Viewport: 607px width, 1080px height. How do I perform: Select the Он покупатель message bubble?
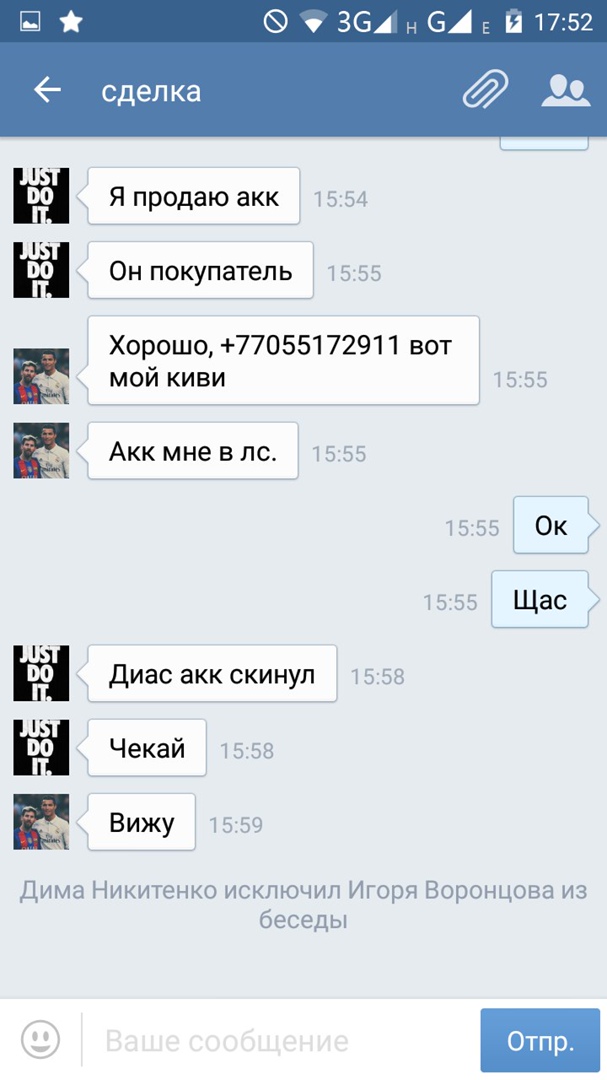tap(200, 271)
